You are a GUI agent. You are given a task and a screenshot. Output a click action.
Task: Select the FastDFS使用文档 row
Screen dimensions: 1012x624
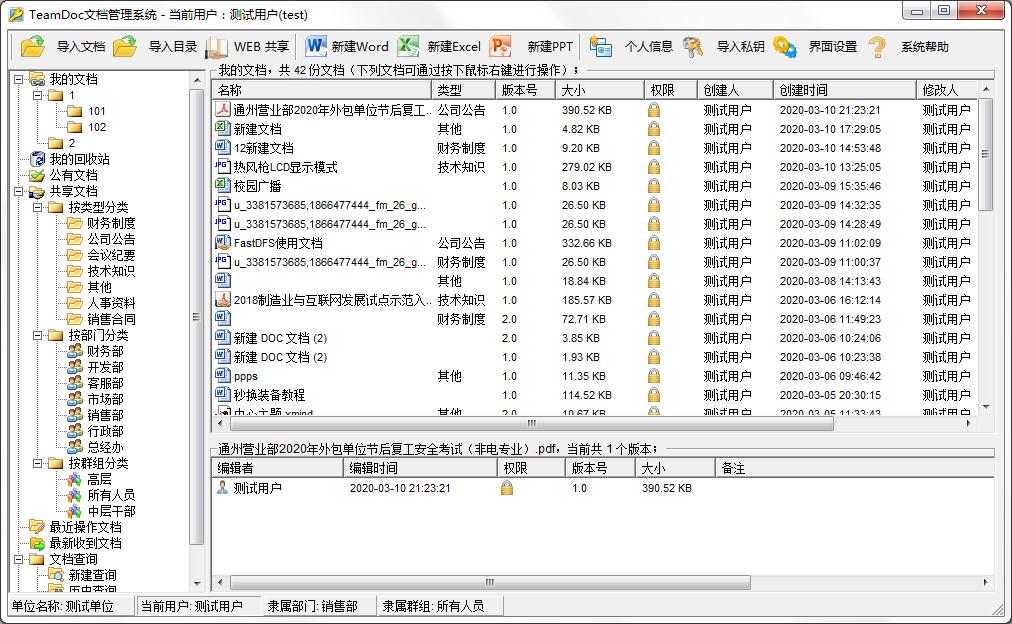(x=278, y=243)
